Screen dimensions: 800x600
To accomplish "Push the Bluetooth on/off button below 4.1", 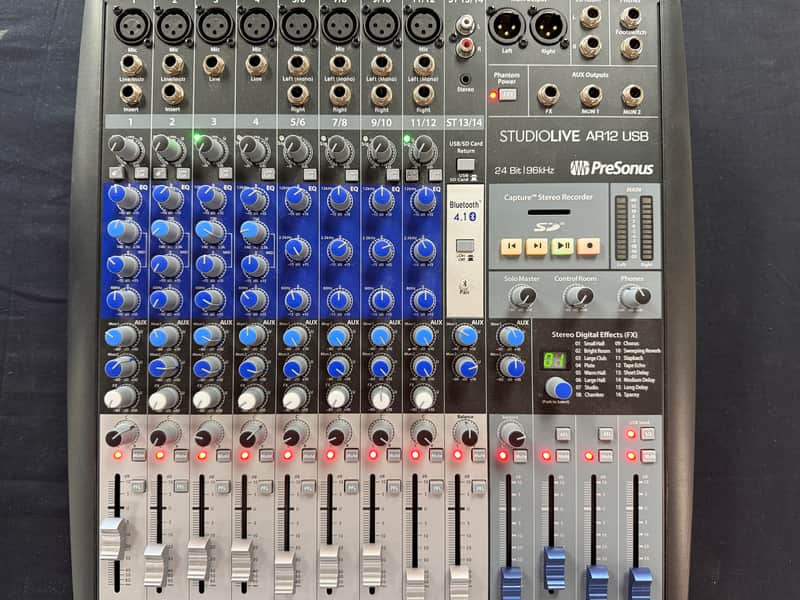I will coord(464,245).
